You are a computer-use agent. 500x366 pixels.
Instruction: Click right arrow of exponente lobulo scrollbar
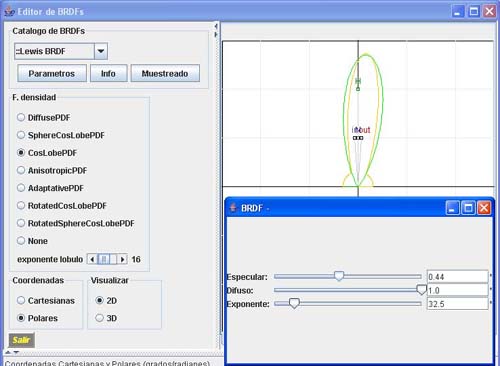click(122, 259)
